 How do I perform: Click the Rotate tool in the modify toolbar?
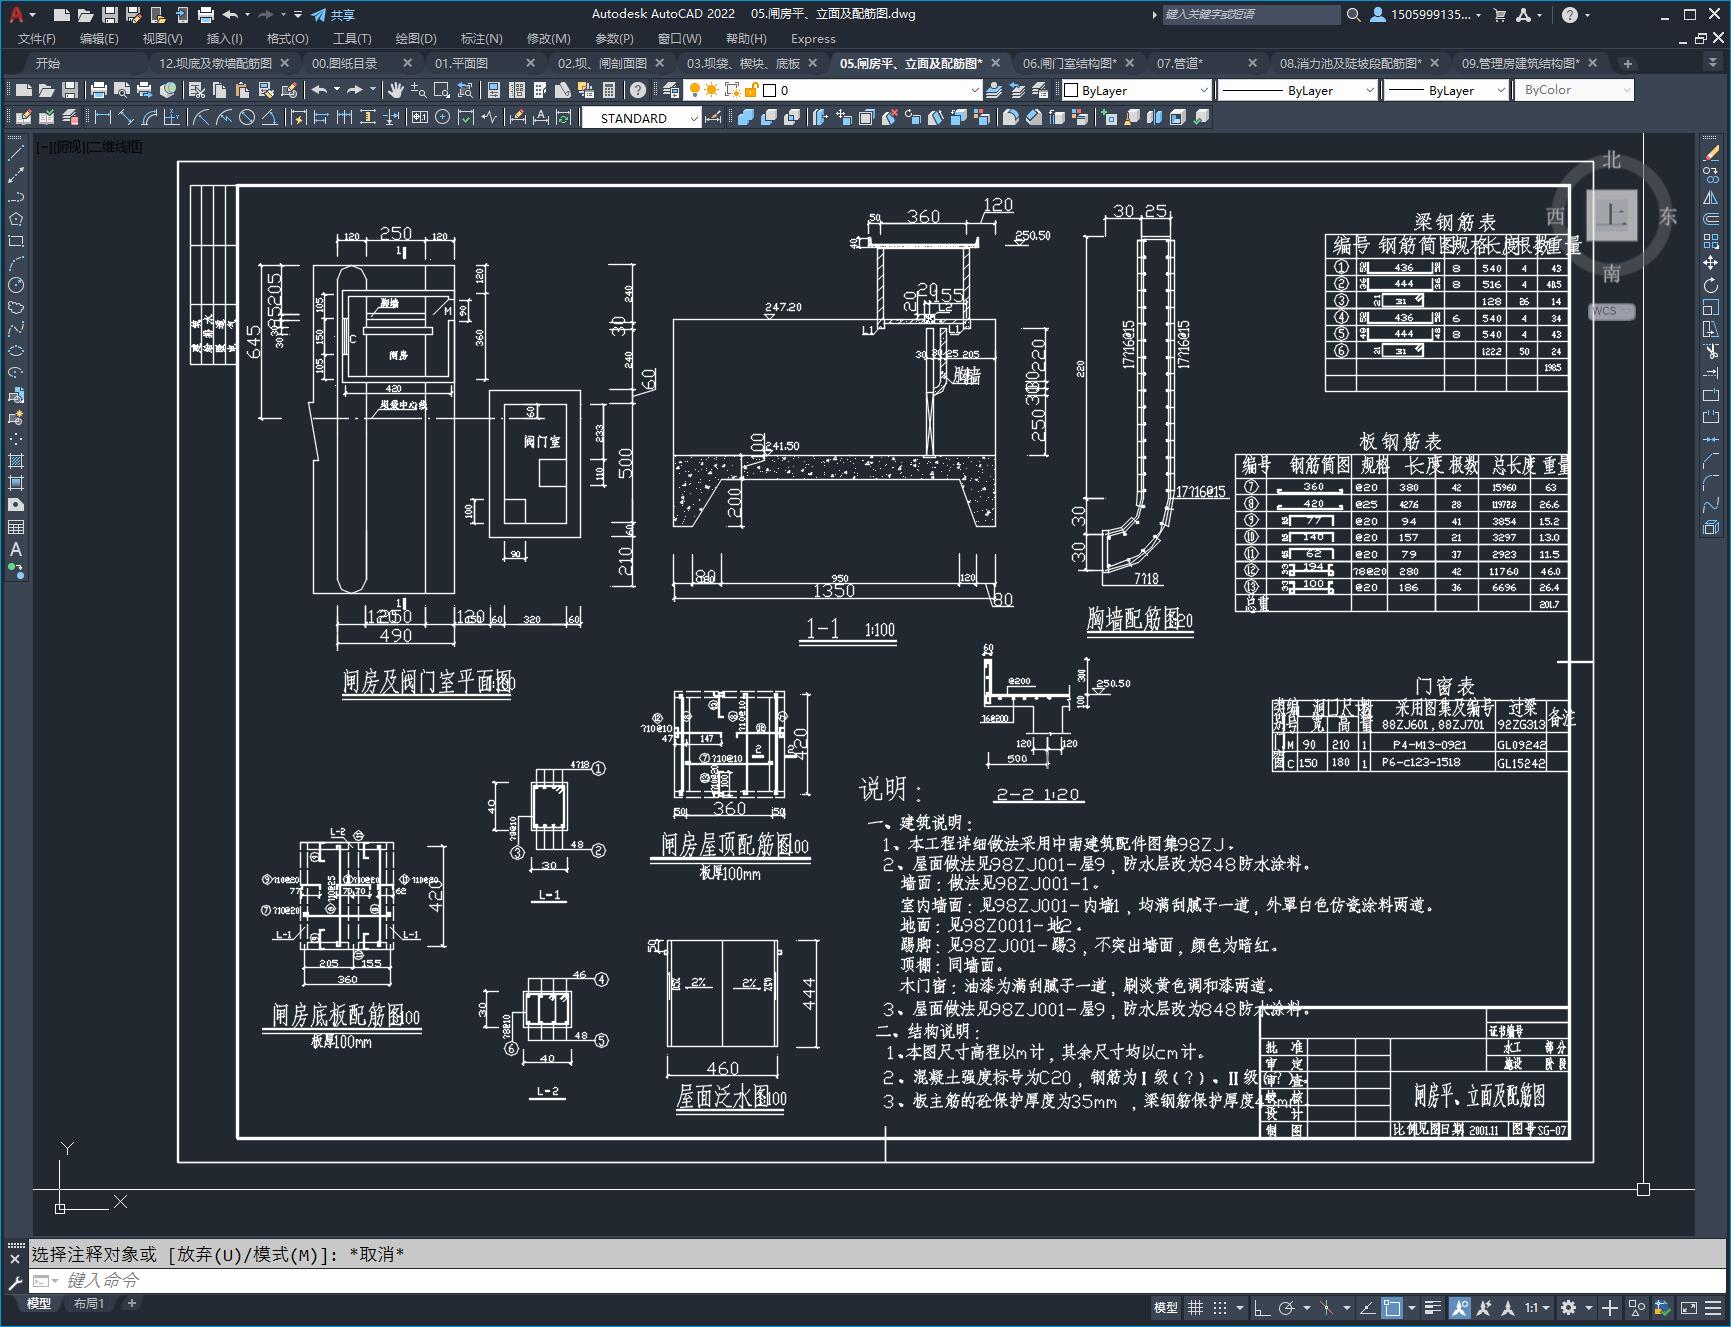(x=1711, y=285)
